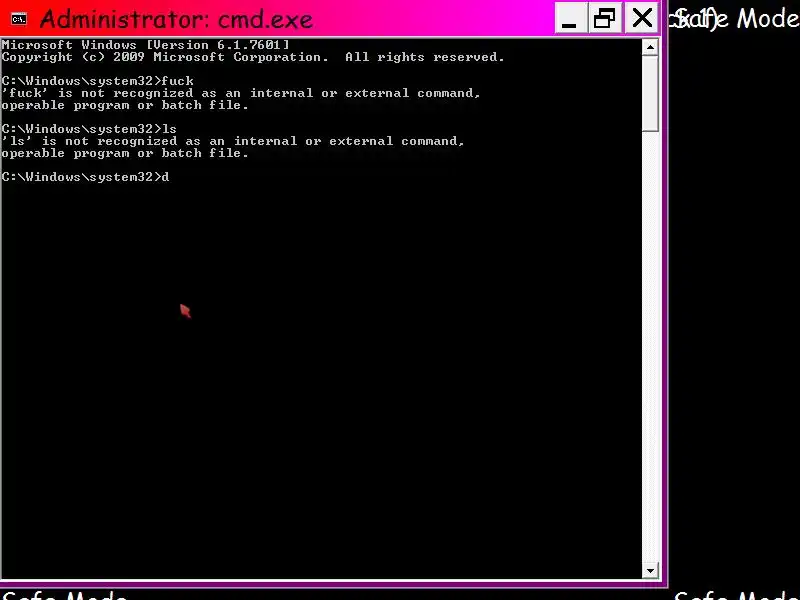Click the 'Administrator: cmd.exe' title text

point(176,19)
